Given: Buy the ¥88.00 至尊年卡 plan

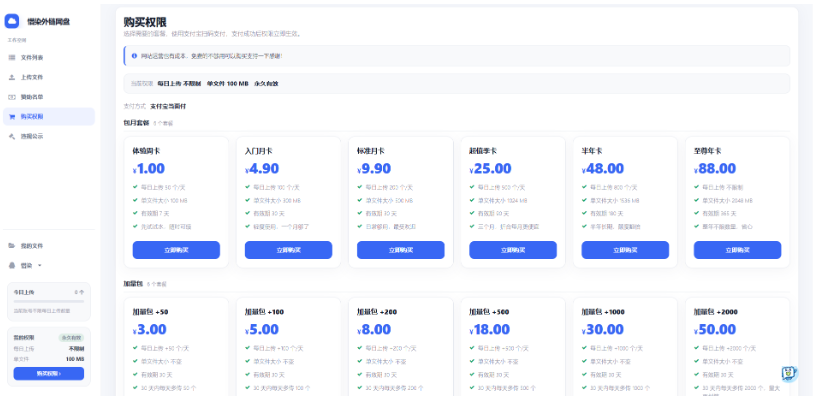Looking at the screenshot, I should click(737, 250).
